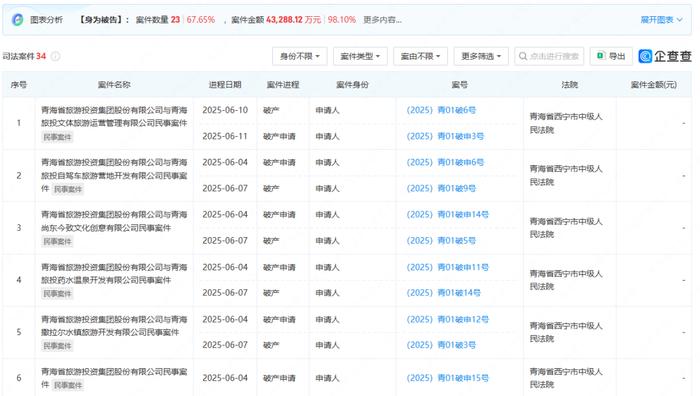The height and width of the screenshot is (396, 700).
Task: Open case link (2025)青01破14号
Action: pyautogui.click(x=443, y=293)
